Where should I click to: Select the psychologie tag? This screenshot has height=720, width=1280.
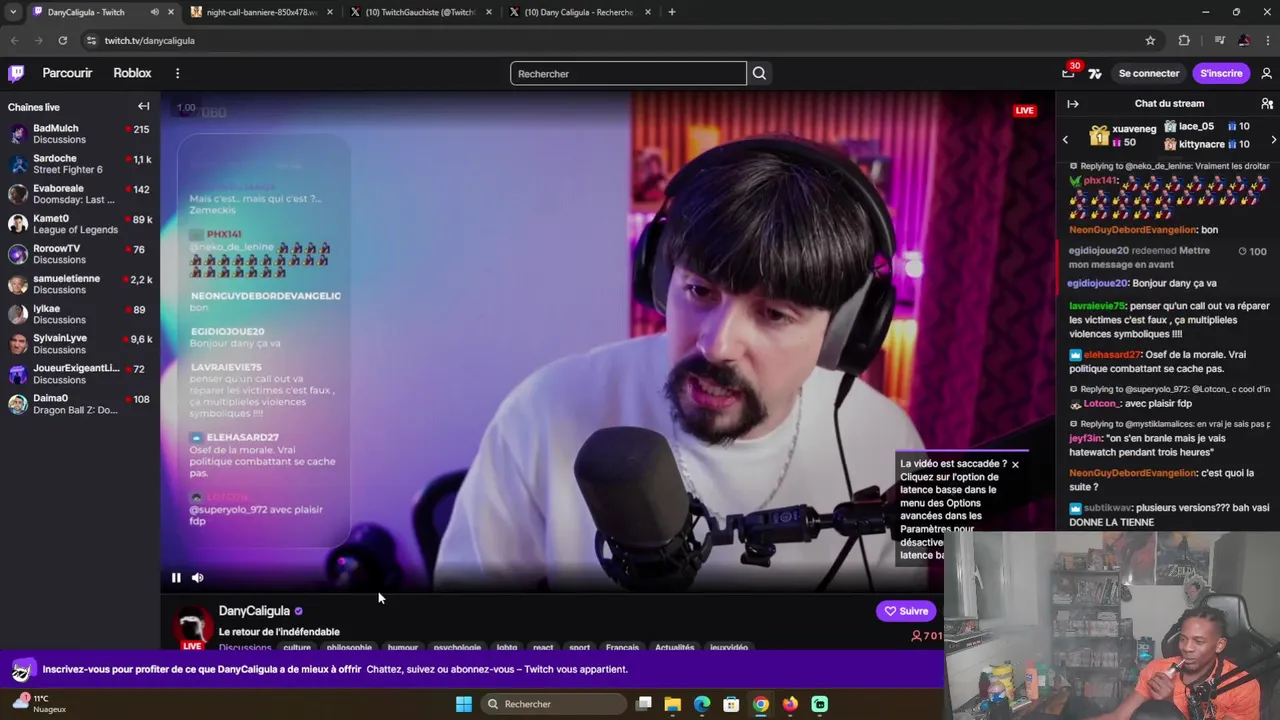pyautogui.click(x=457, y=647)
